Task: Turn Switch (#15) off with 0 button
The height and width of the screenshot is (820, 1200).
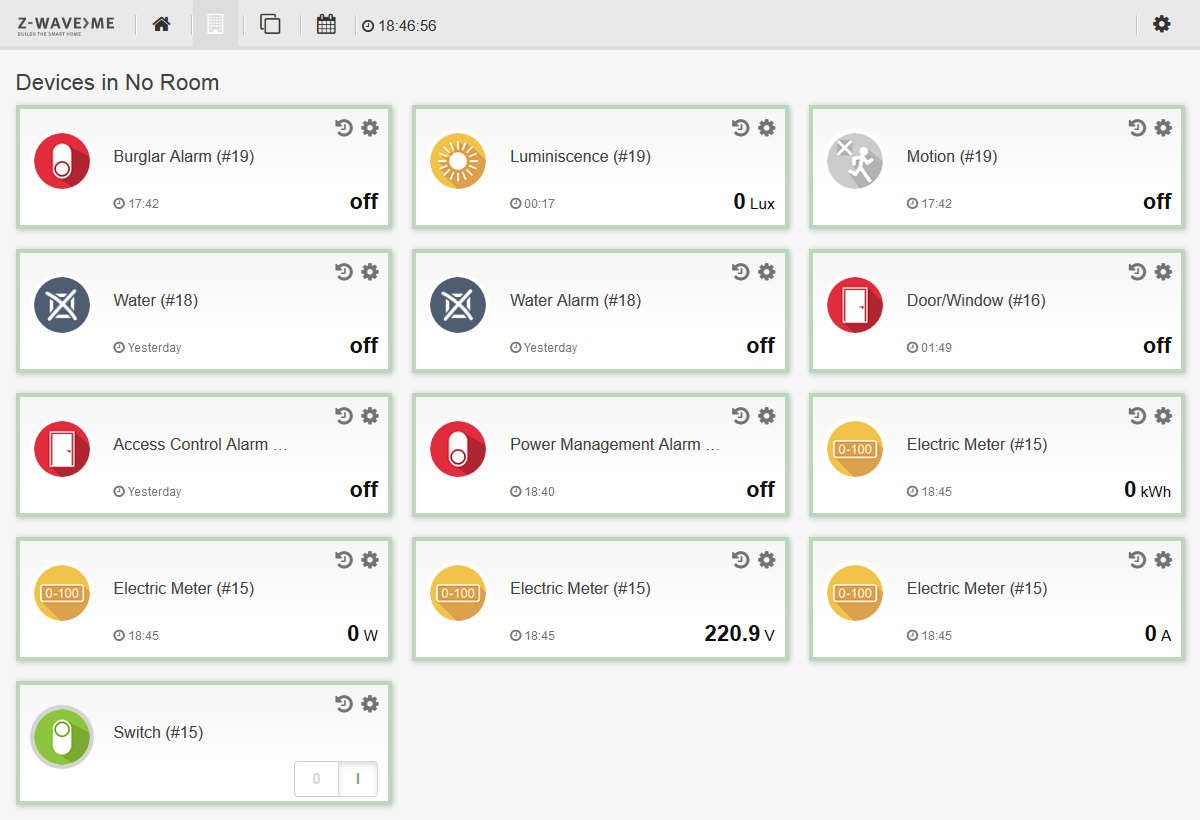Action: 317,779
